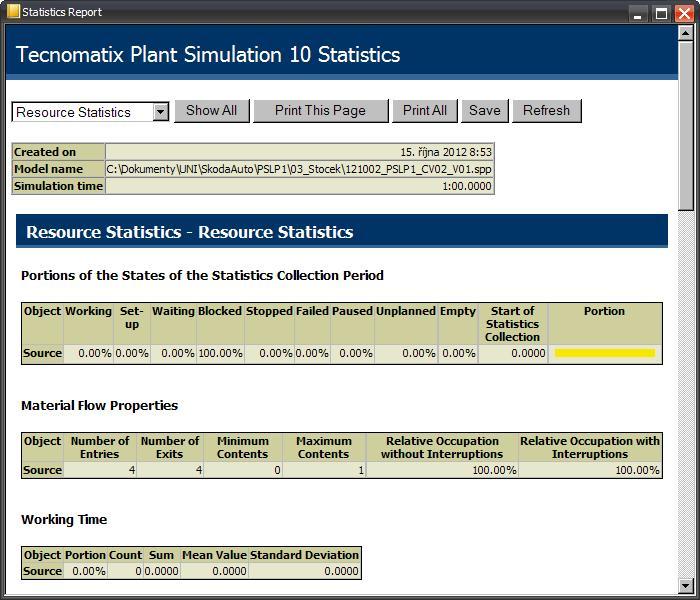The height and width of the screenshot is (600, 700).
Task: Click the vertical scrollbar thumb
Action: (x=685, y=125)
